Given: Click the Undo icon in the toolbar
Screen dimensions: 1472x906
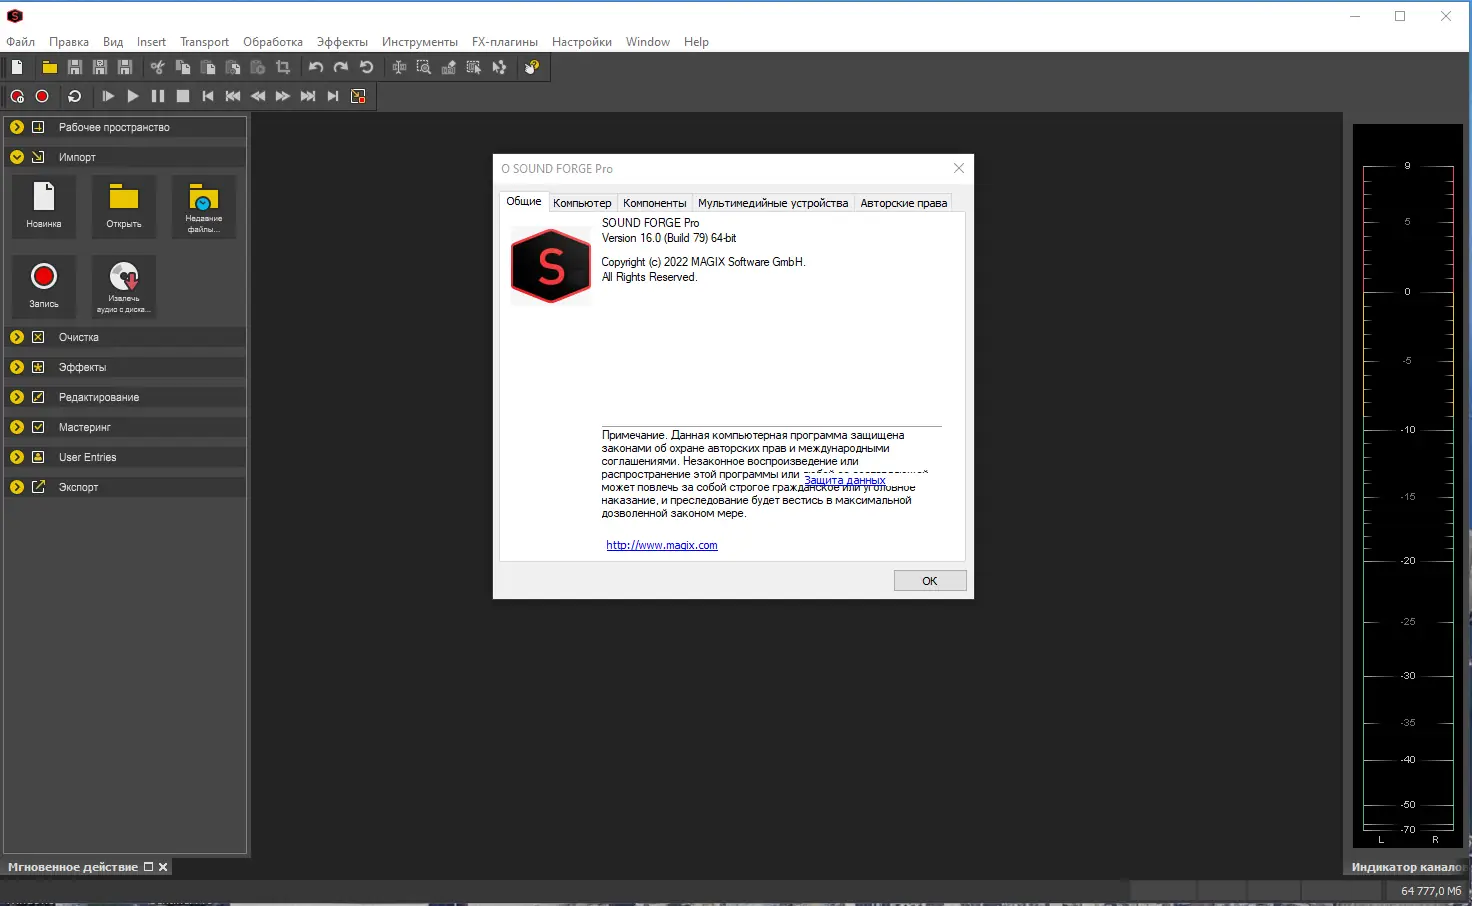Looking at the screenshot, I should pyautogui.click(x=315, y=67).
